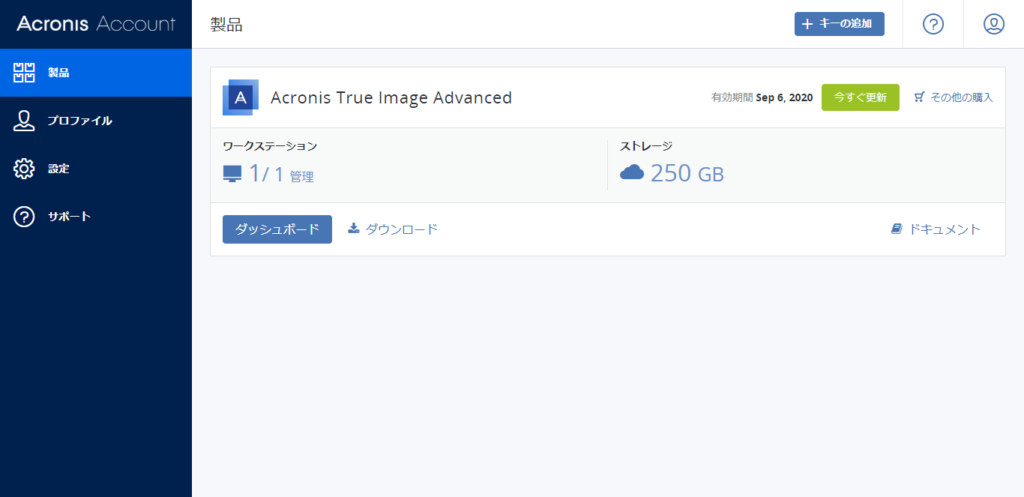Click the サポート question mark icon in sidebar

coord(24,217)
